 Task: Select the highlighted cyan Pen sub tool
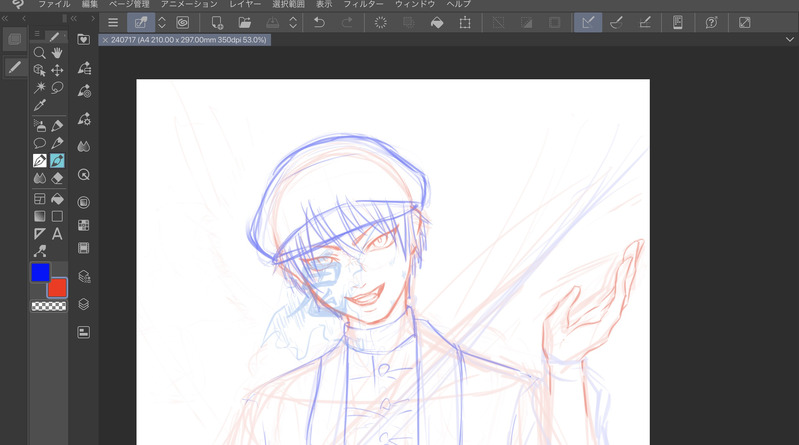tap(57, 161)
